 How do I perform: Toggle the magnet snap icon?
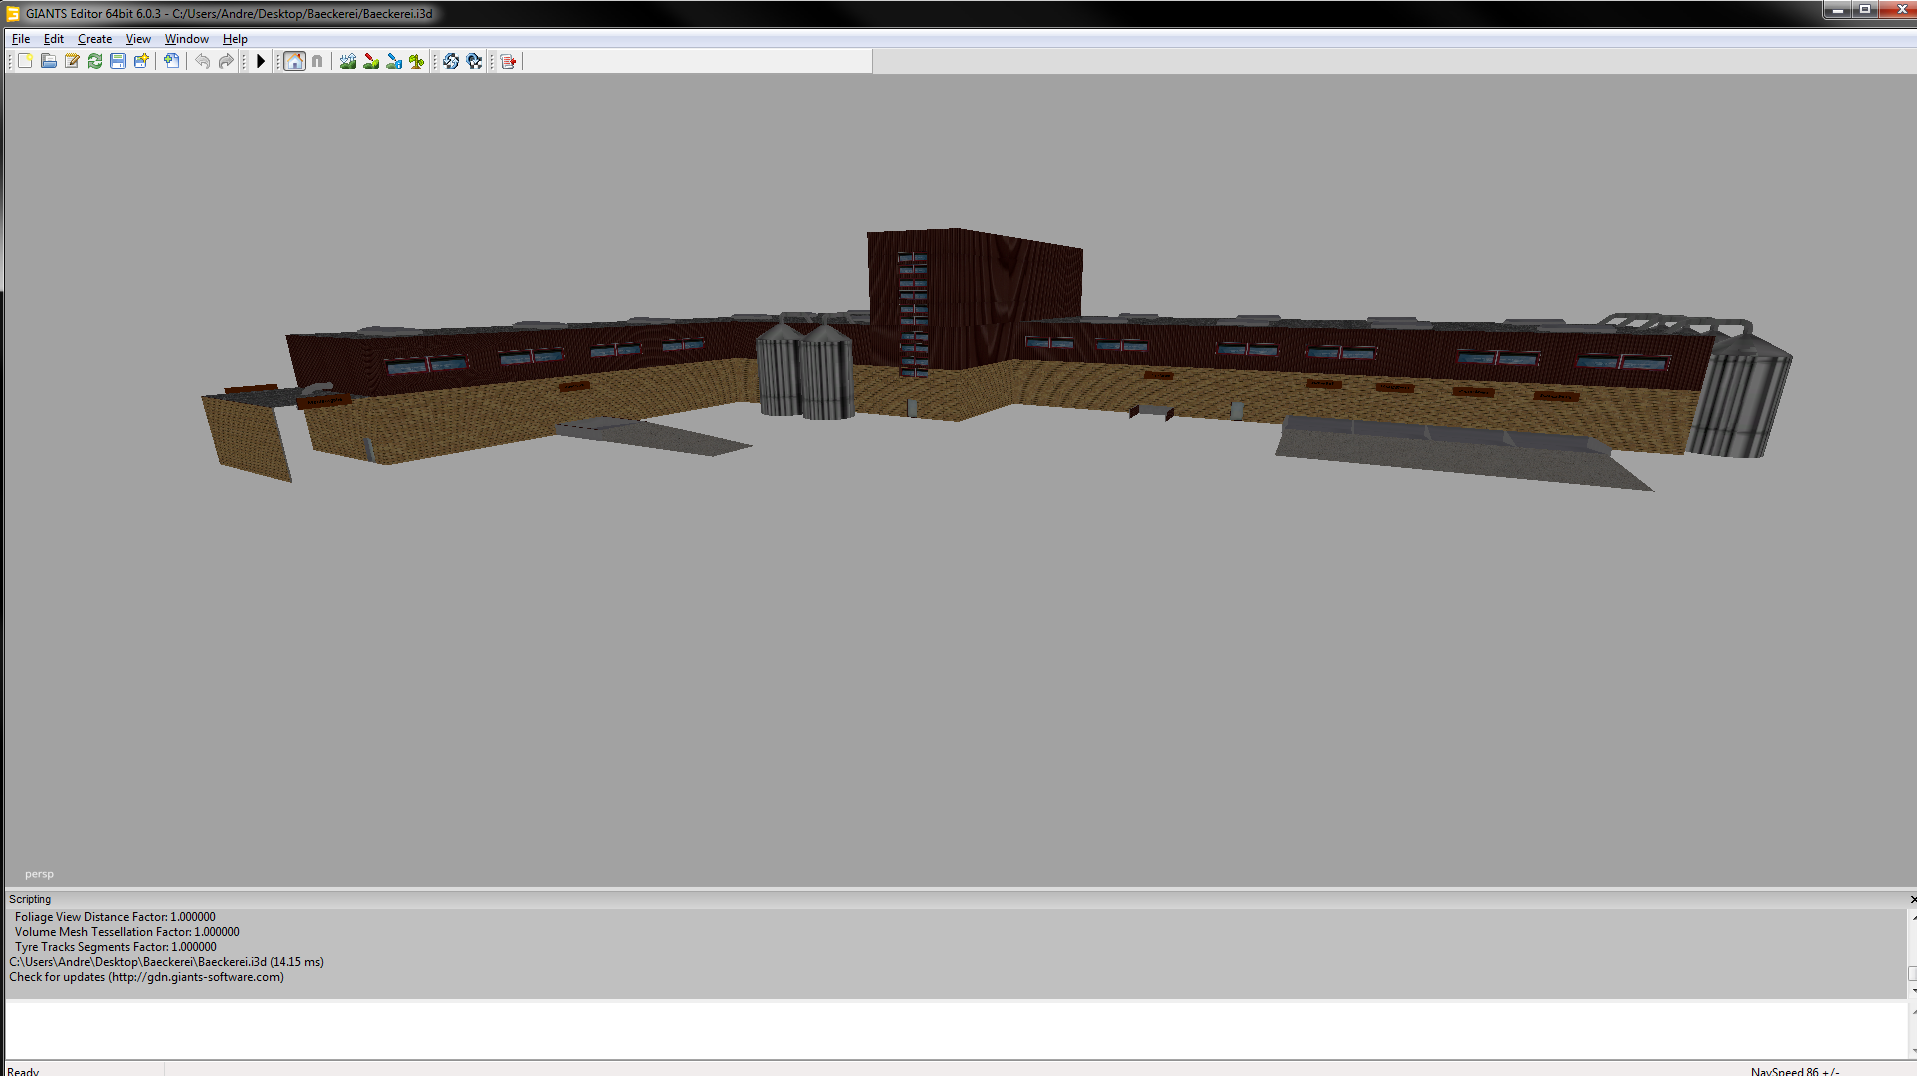pyautogui.click(x=317, y=61)
